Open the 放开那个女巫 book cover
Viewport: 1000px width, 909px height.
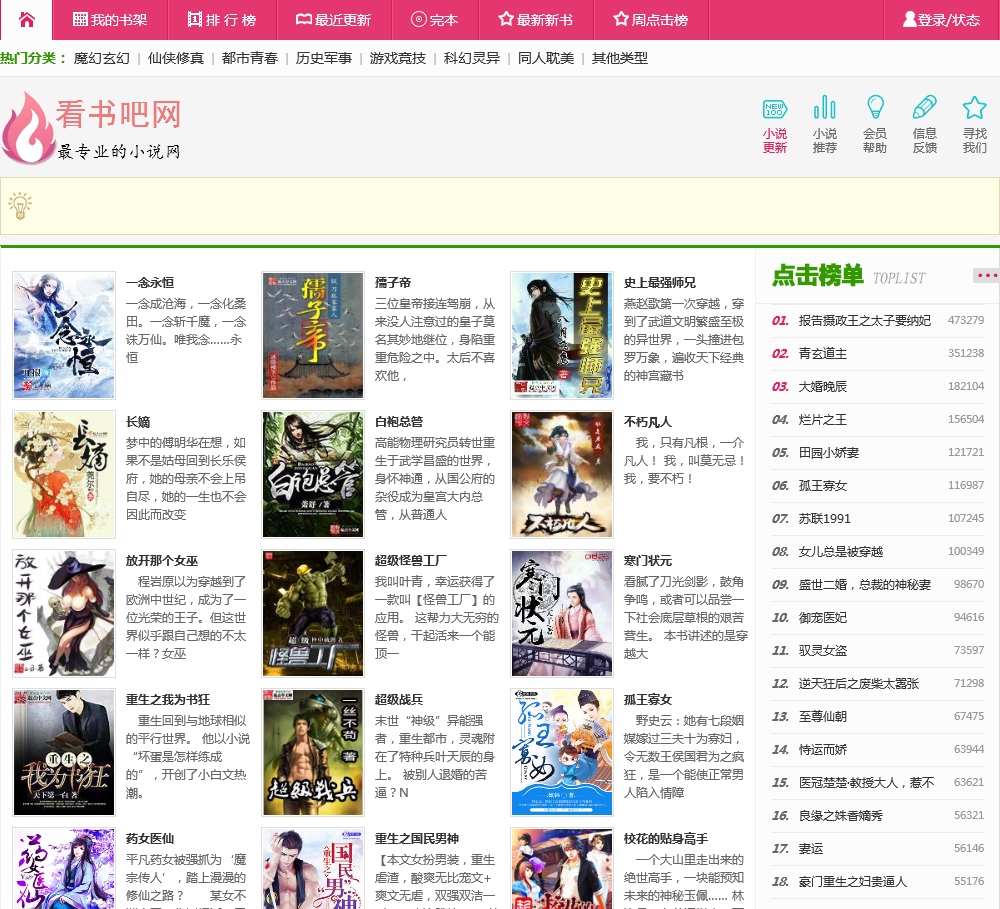(64, 613)
